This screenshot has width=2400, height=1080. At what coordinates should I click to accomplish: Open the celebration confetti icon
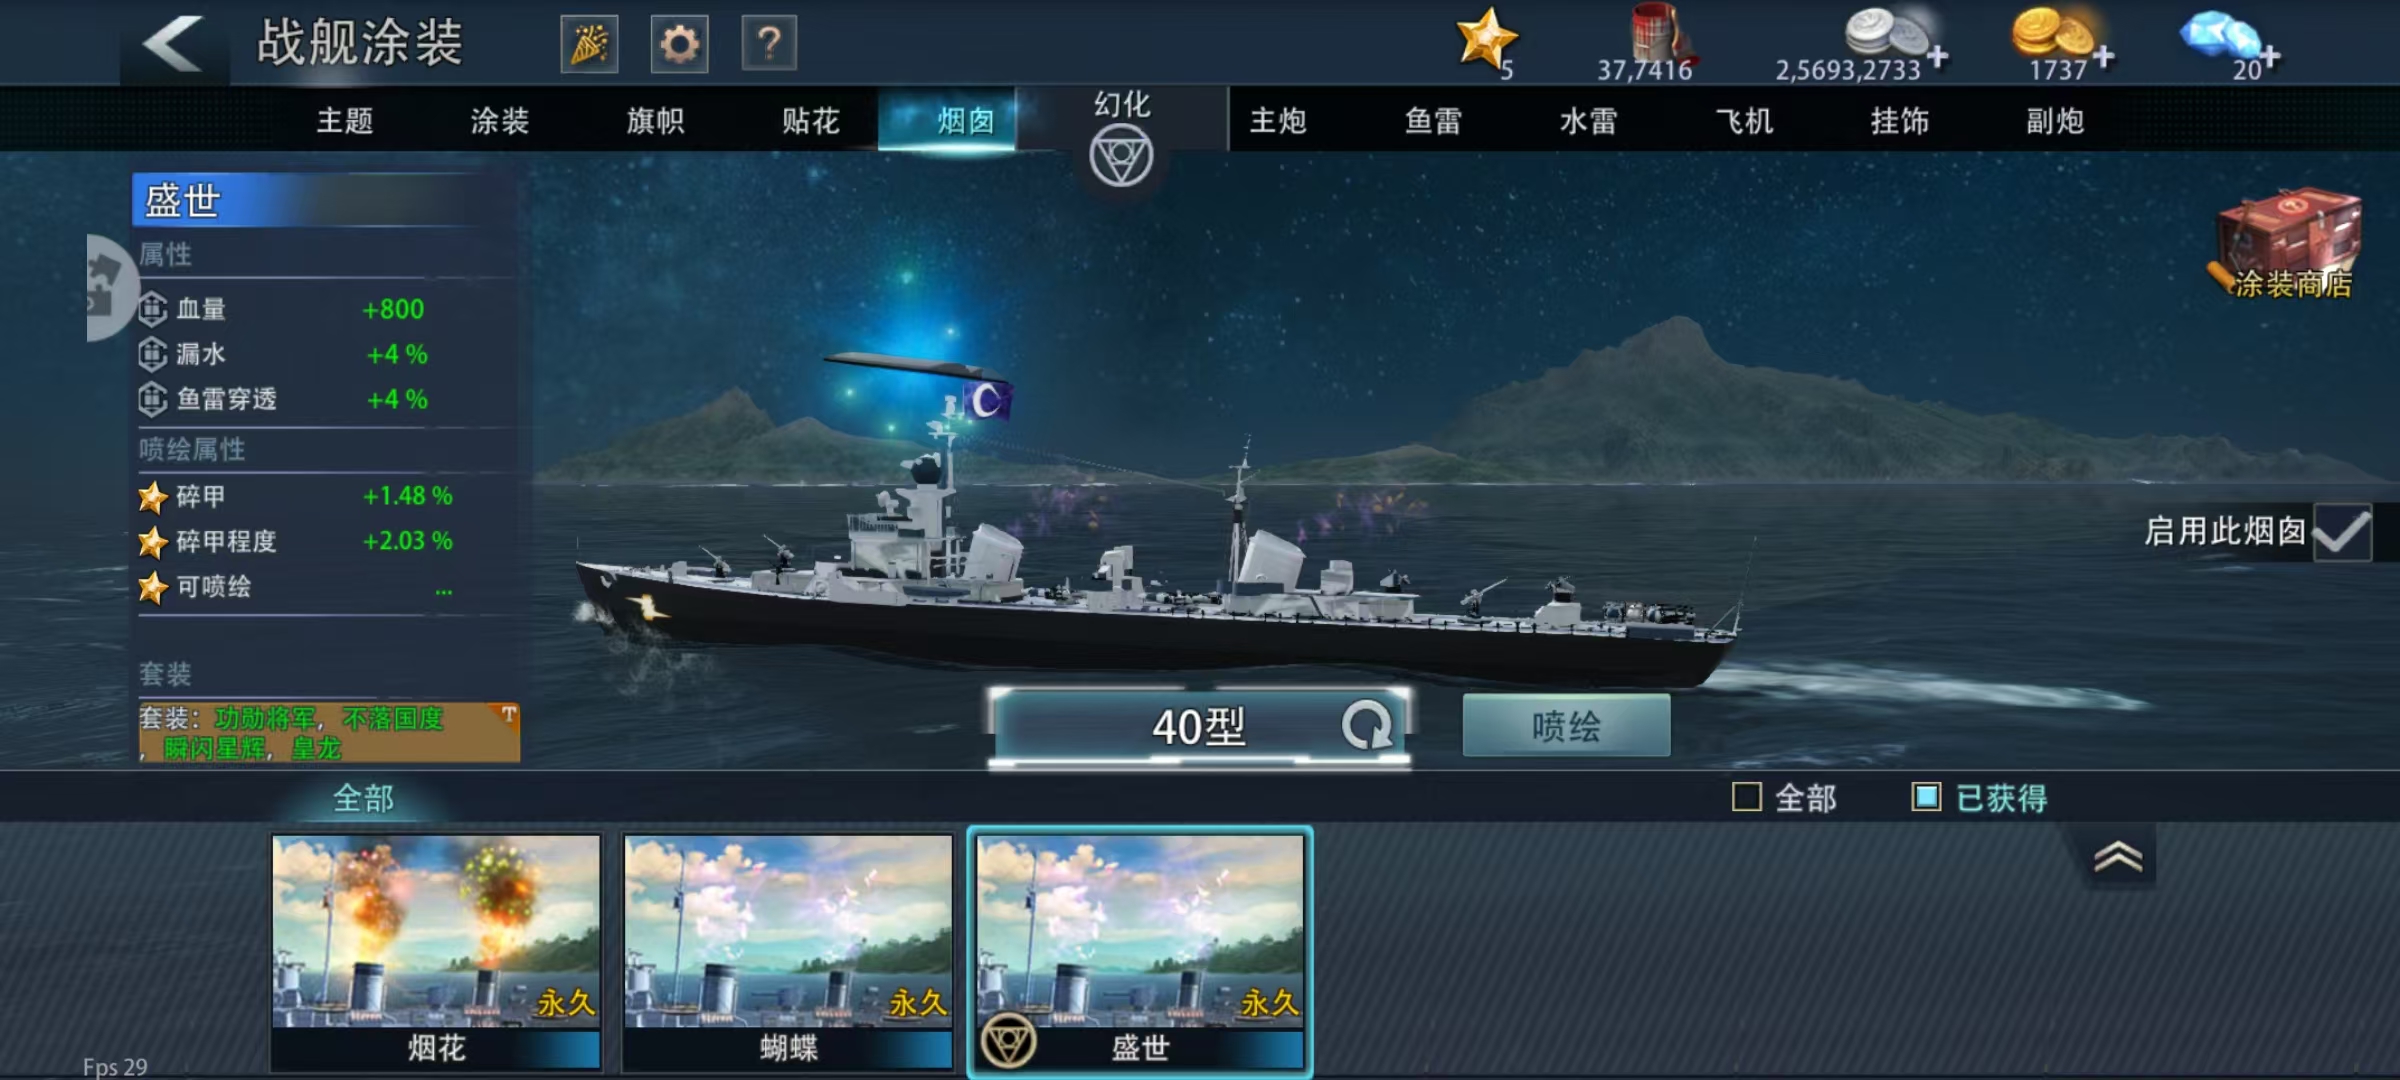click(x=589, y=44)
